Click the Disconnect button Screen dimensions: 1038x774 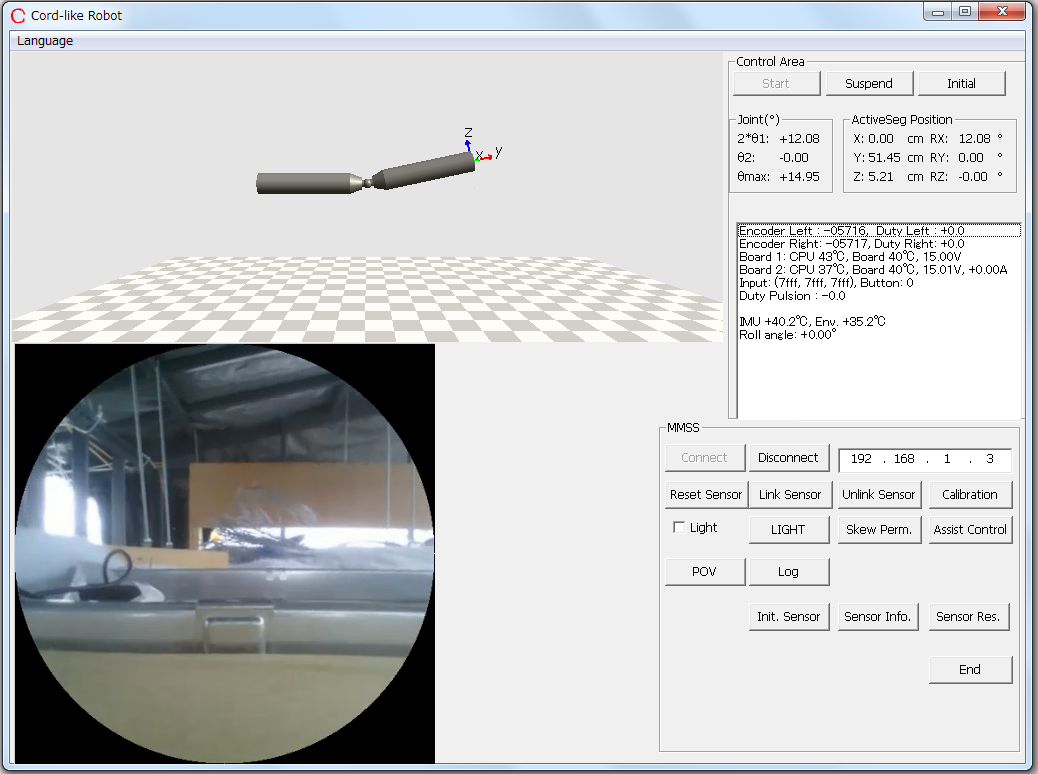788,458
